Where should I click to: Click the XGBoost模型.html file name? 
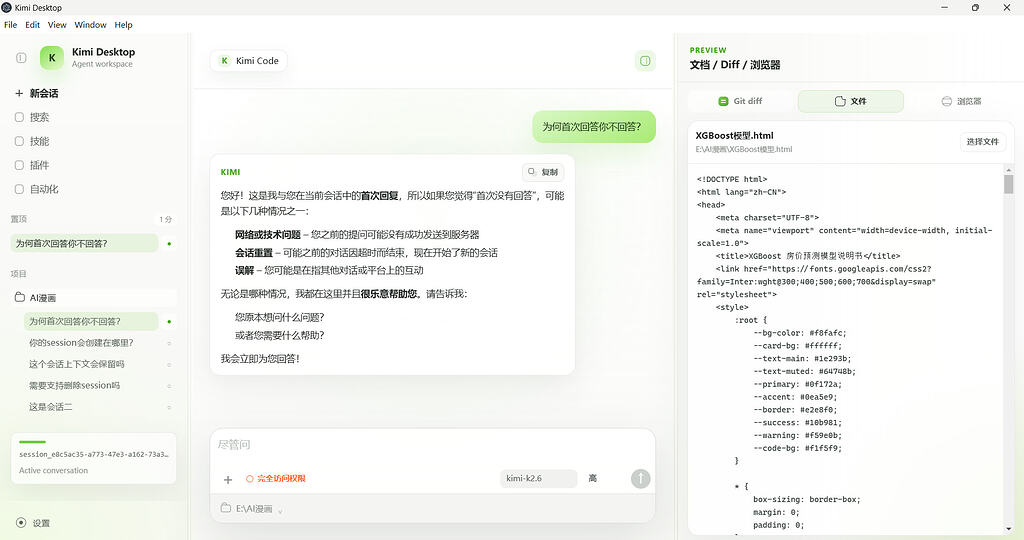pos(734,136)
